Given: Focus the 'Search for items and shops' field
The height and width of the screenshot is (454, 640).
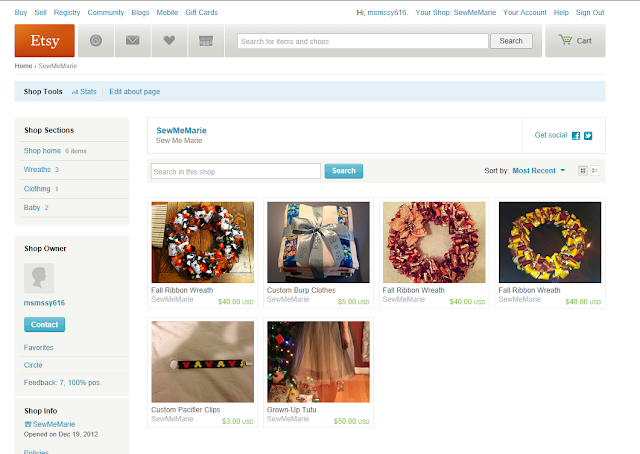Looking at the screenshot, I should point(362,41).
